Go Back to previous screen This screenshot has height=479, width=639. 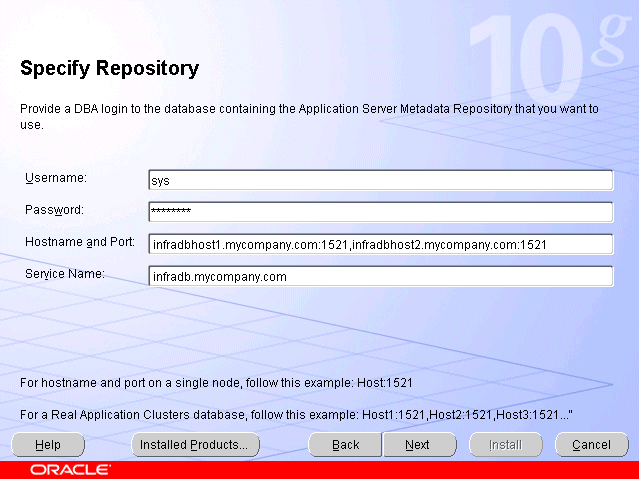coord(345,444)
